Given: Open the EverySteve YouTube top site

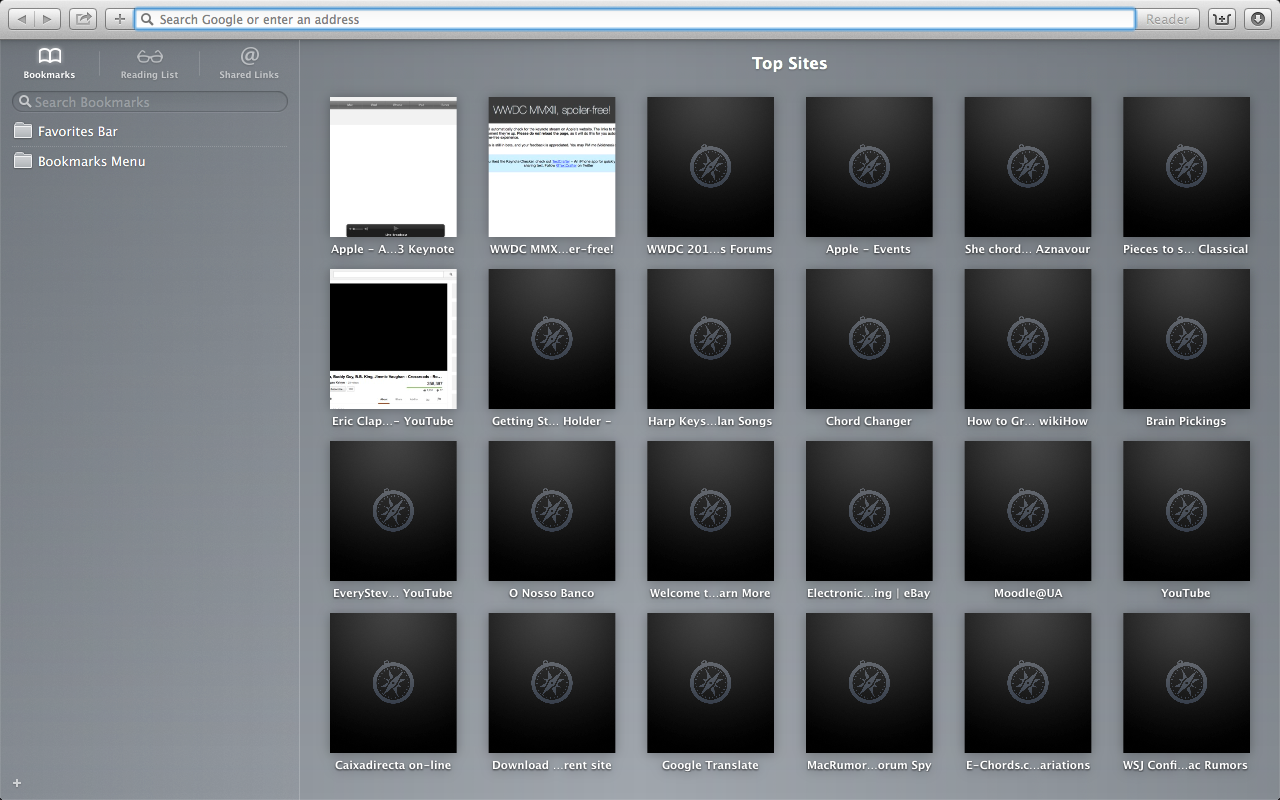Looking at the screenshot, I should tap(393, 511).
